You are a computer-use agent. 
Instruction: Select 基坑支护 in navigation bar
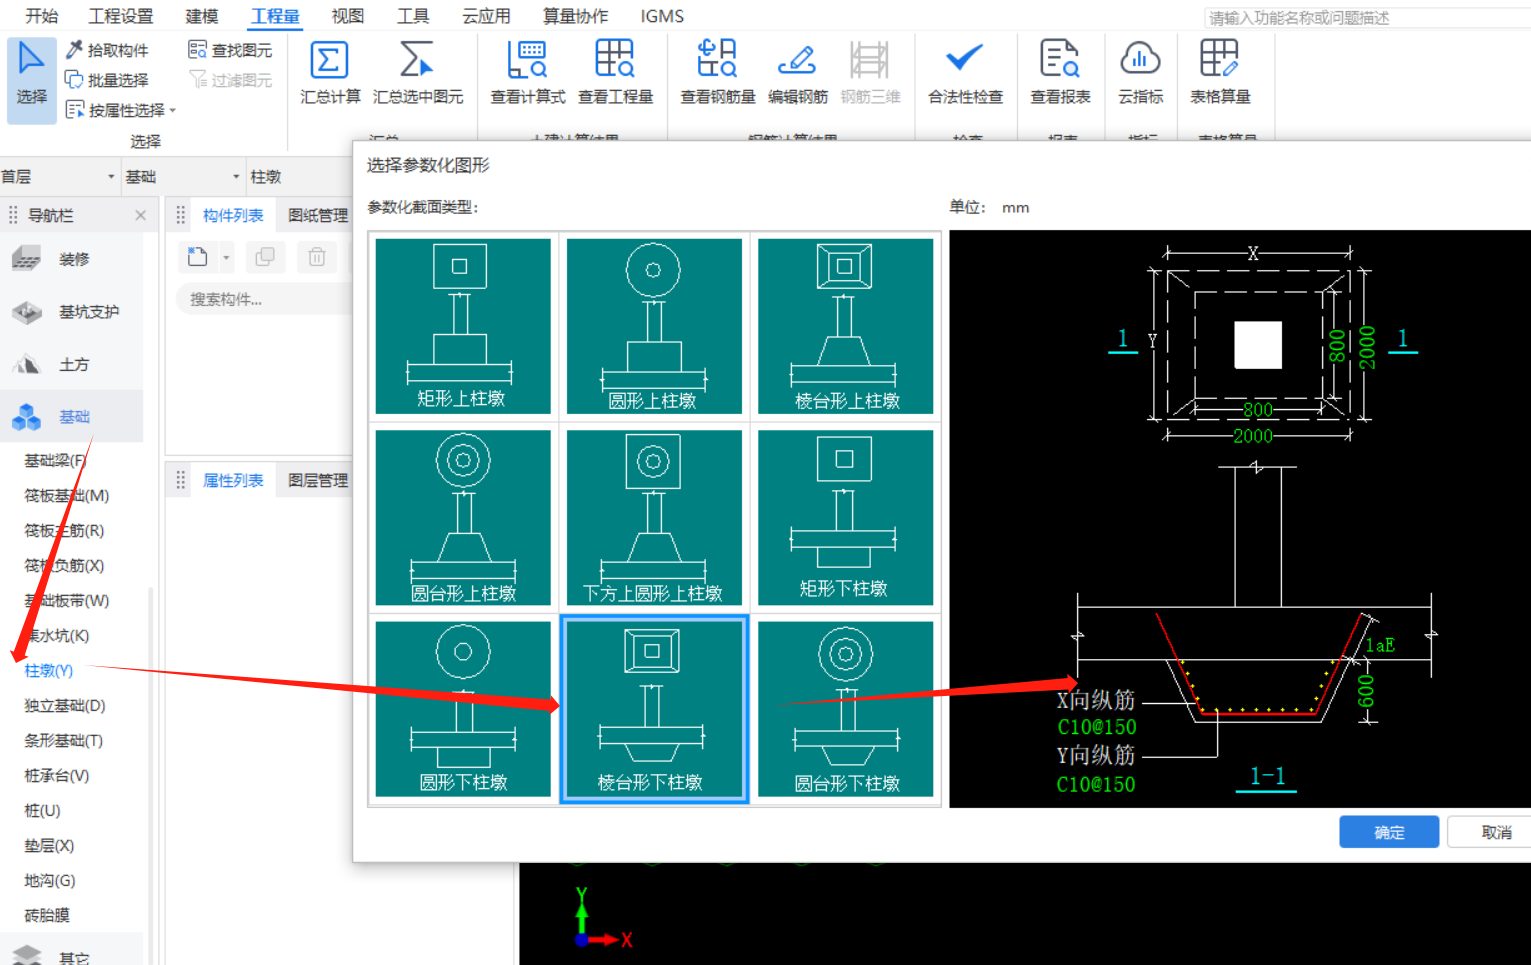pos(72,312)
